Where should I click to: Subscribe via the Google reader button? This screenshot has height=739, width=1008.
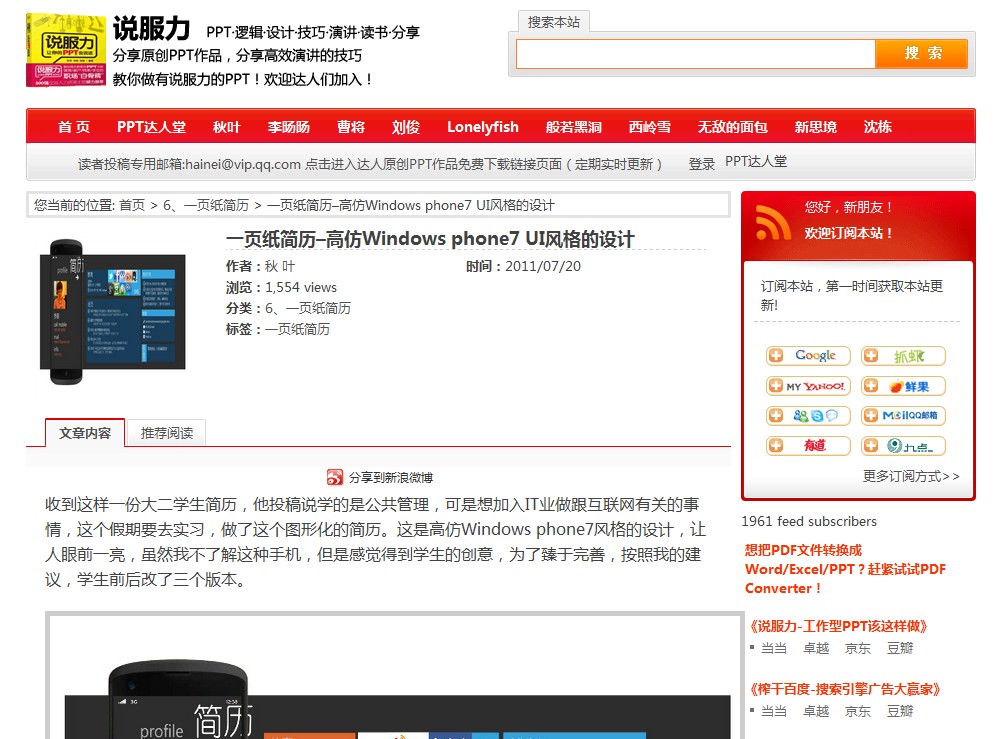click(808, 356)
